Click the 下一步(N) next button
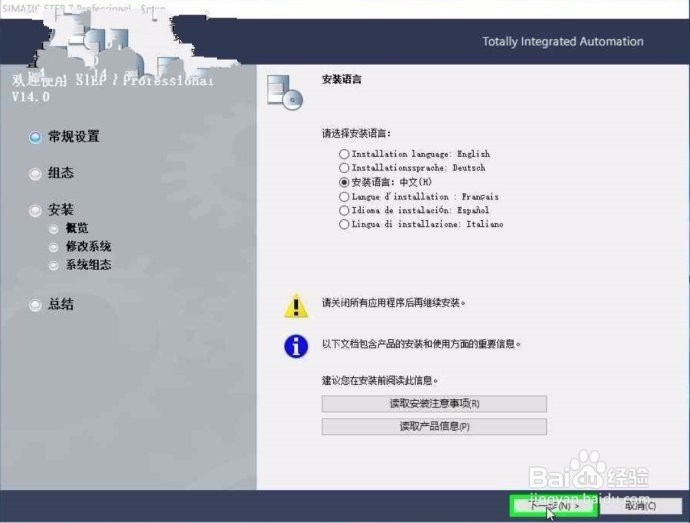The height and width of the screenshot is (523, 690). pyautogui.click(x=554, y=506)
